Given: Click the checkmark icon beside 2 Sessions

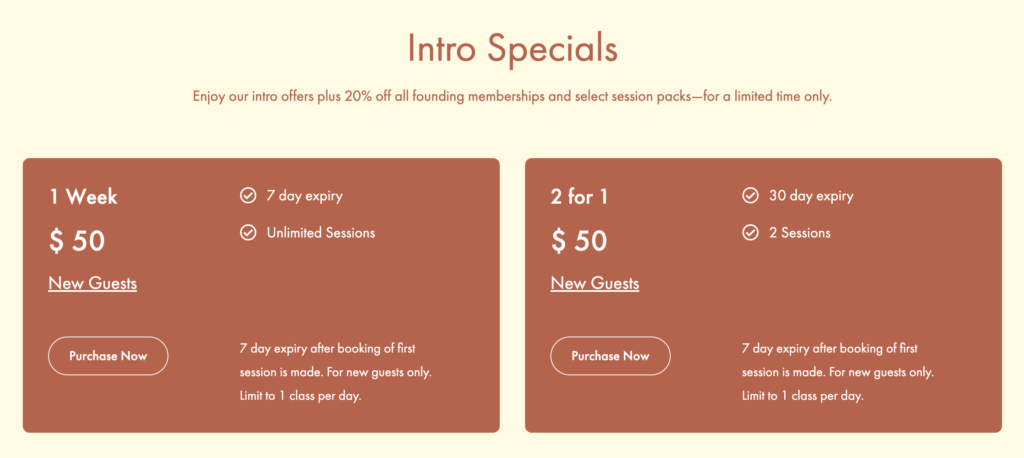Looking at the screenshot, I should point(750,232).
